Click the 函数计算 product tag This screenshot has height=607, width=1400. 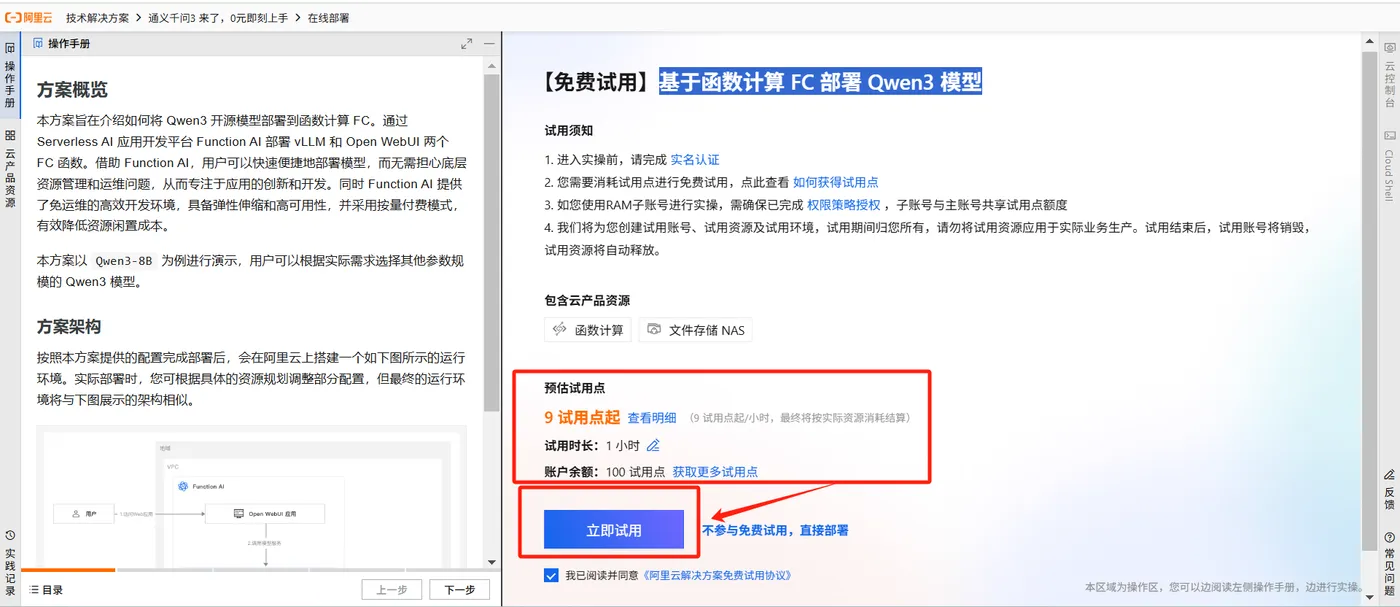point(588,330)
